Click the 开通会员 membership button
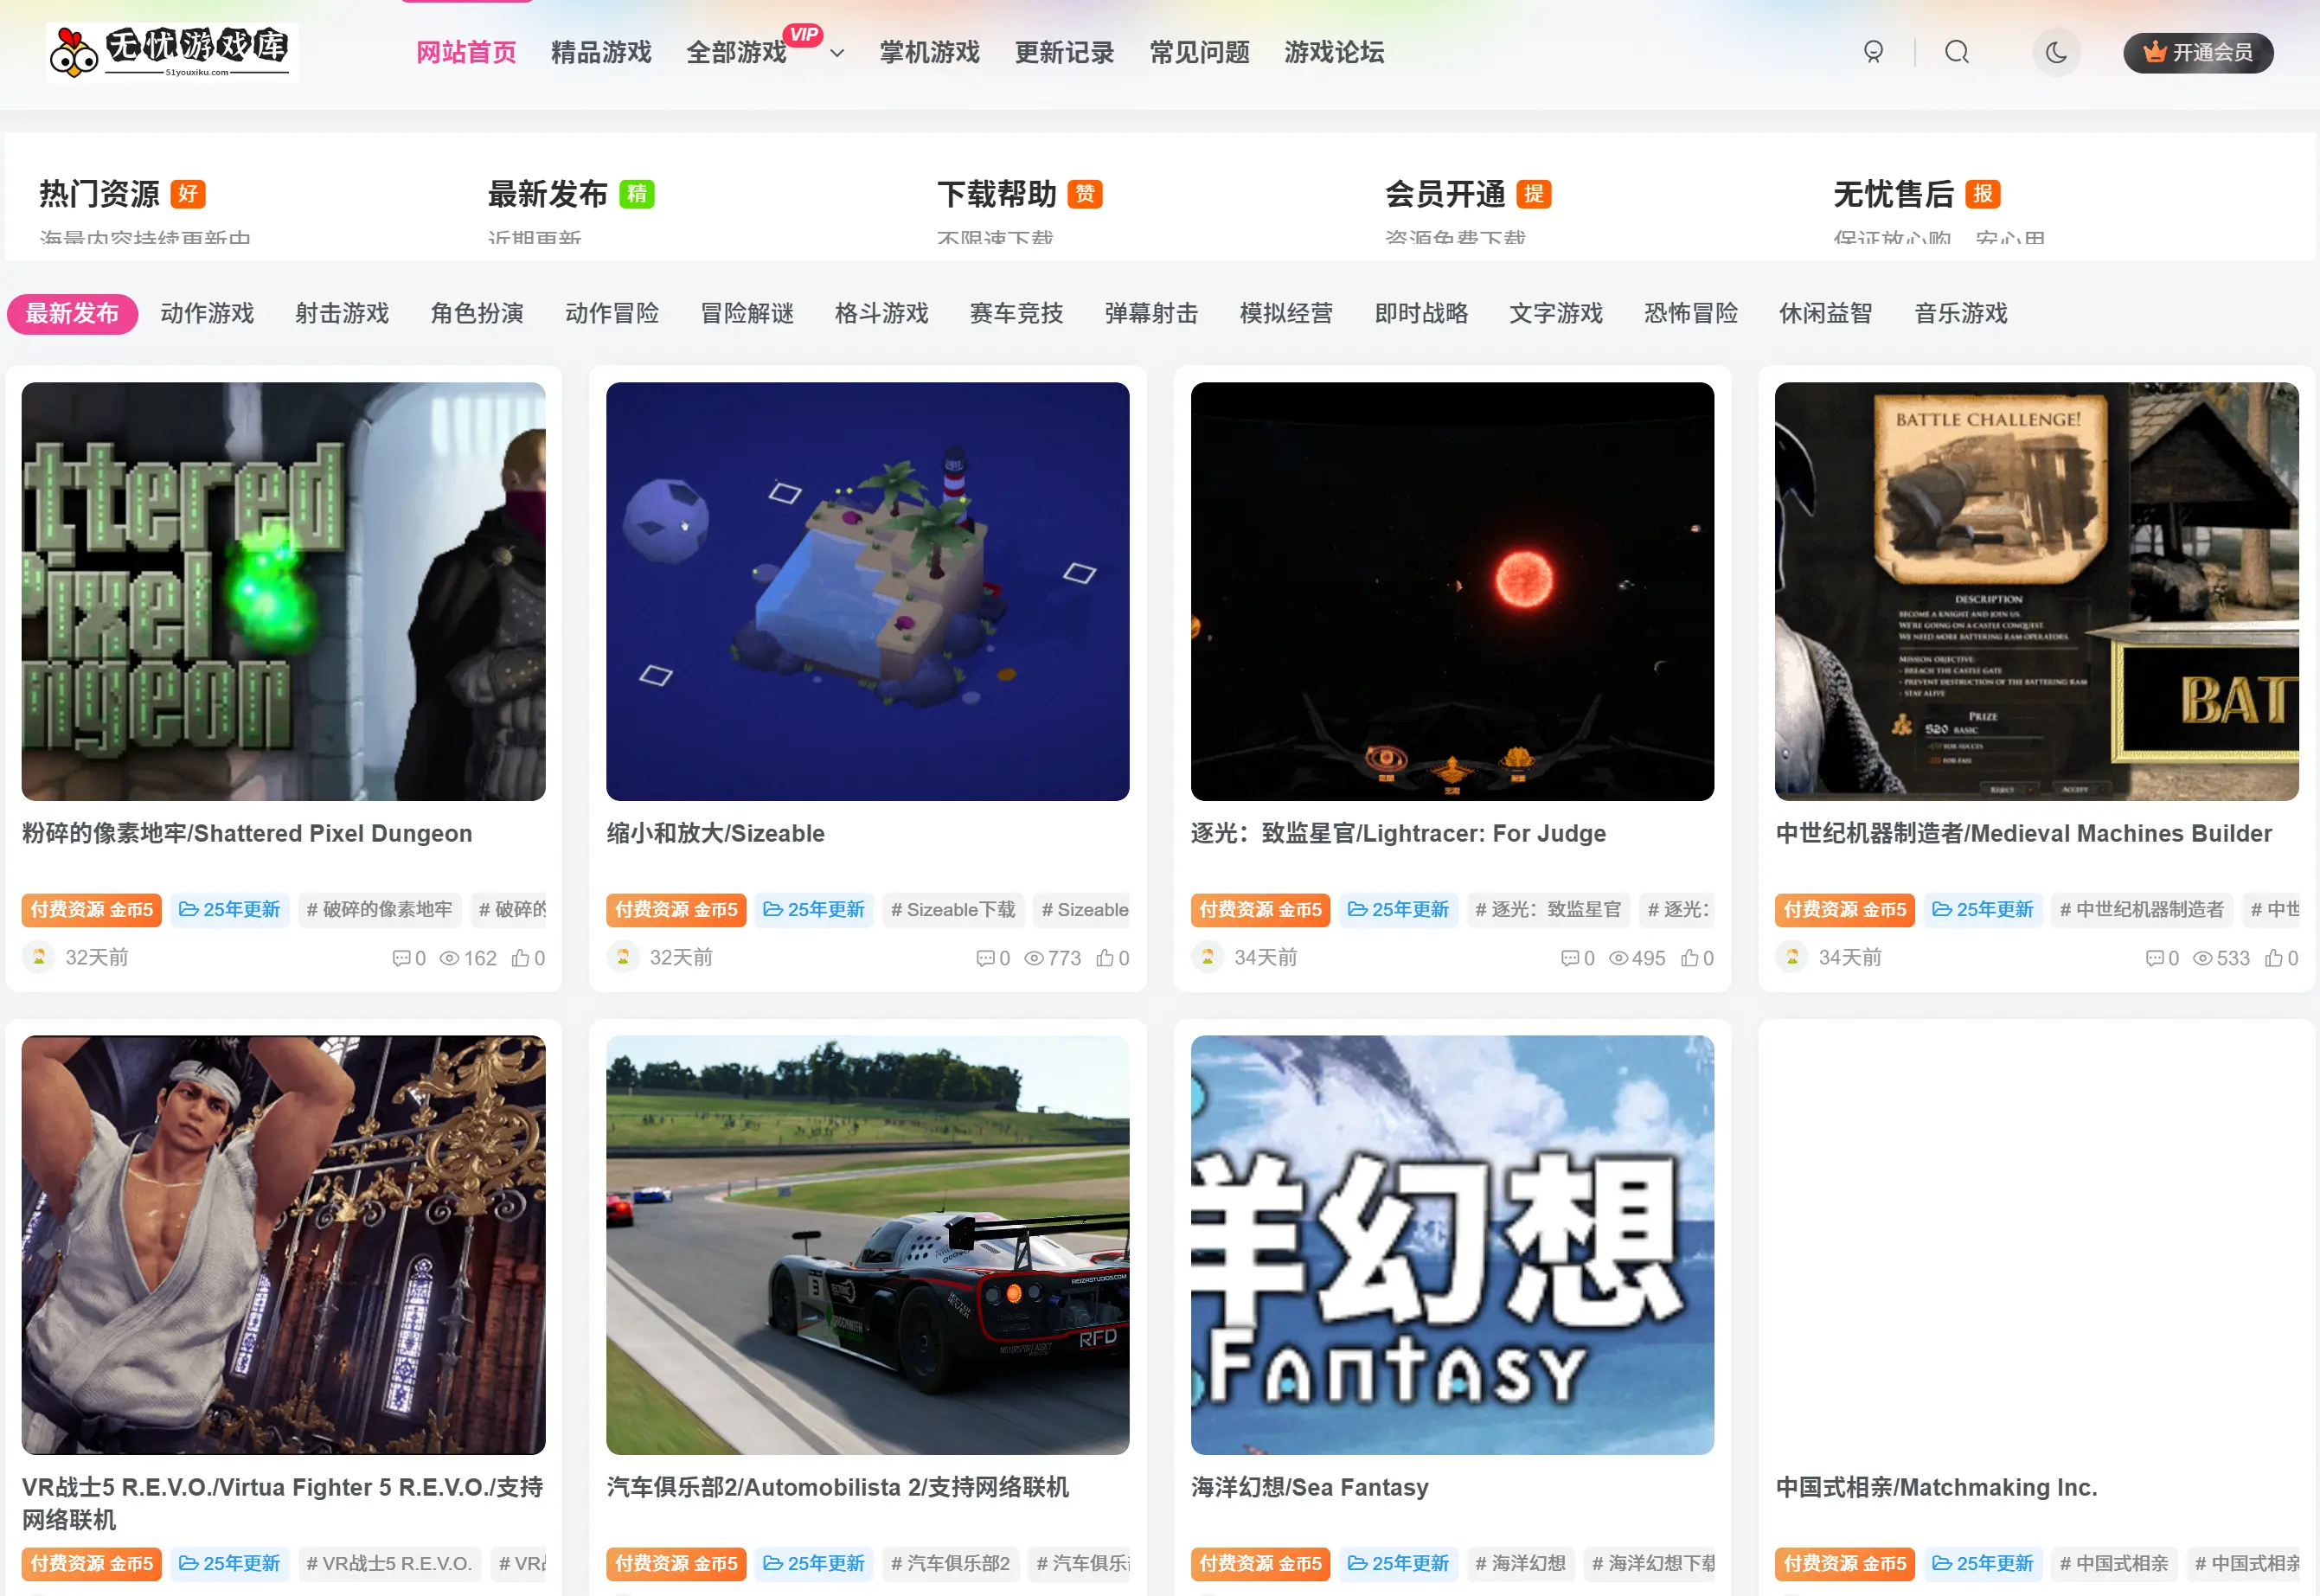 tap(2198, 53)
